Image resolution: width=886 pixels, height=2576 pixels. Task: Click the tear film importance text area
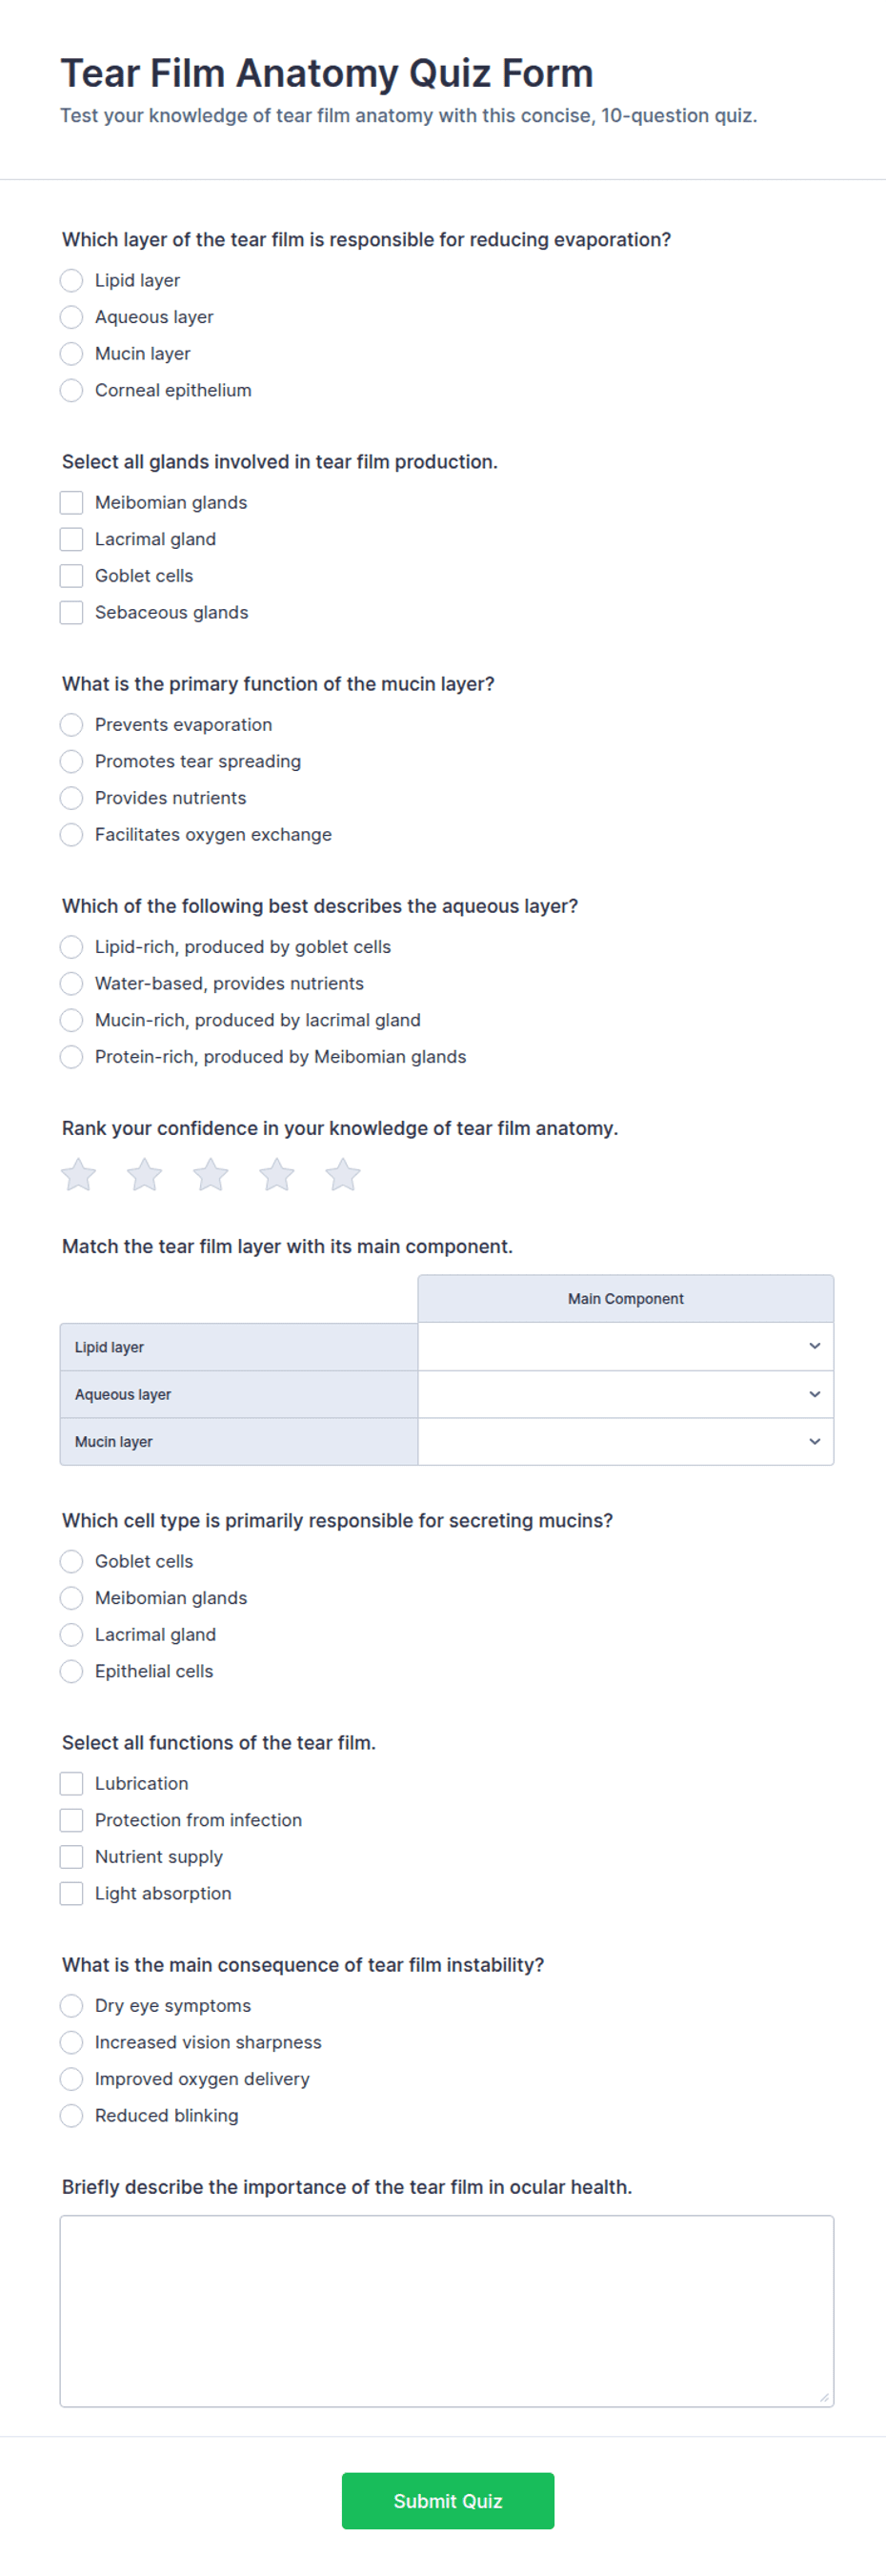coord(446,2310)
